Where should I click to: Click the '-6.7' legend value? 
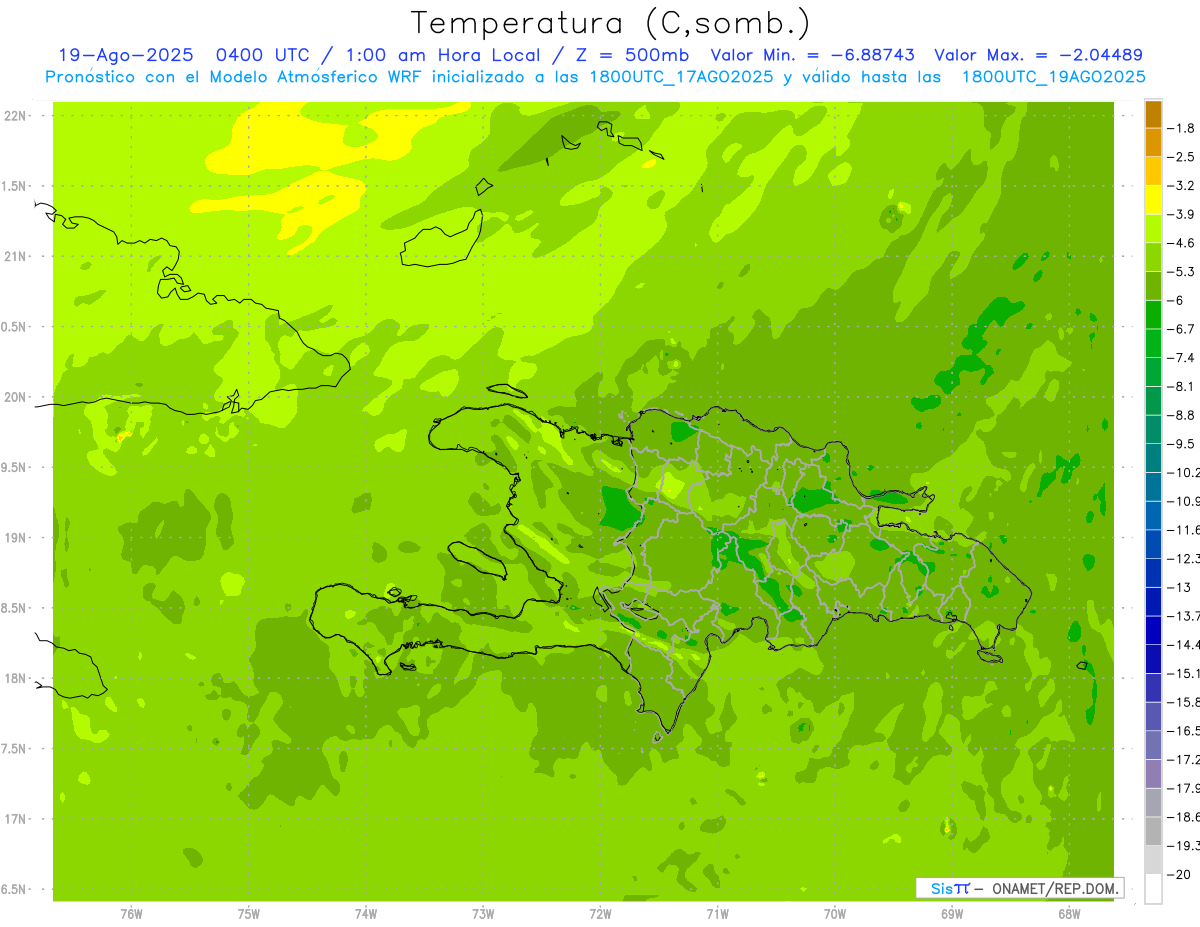pos(1180,329)
